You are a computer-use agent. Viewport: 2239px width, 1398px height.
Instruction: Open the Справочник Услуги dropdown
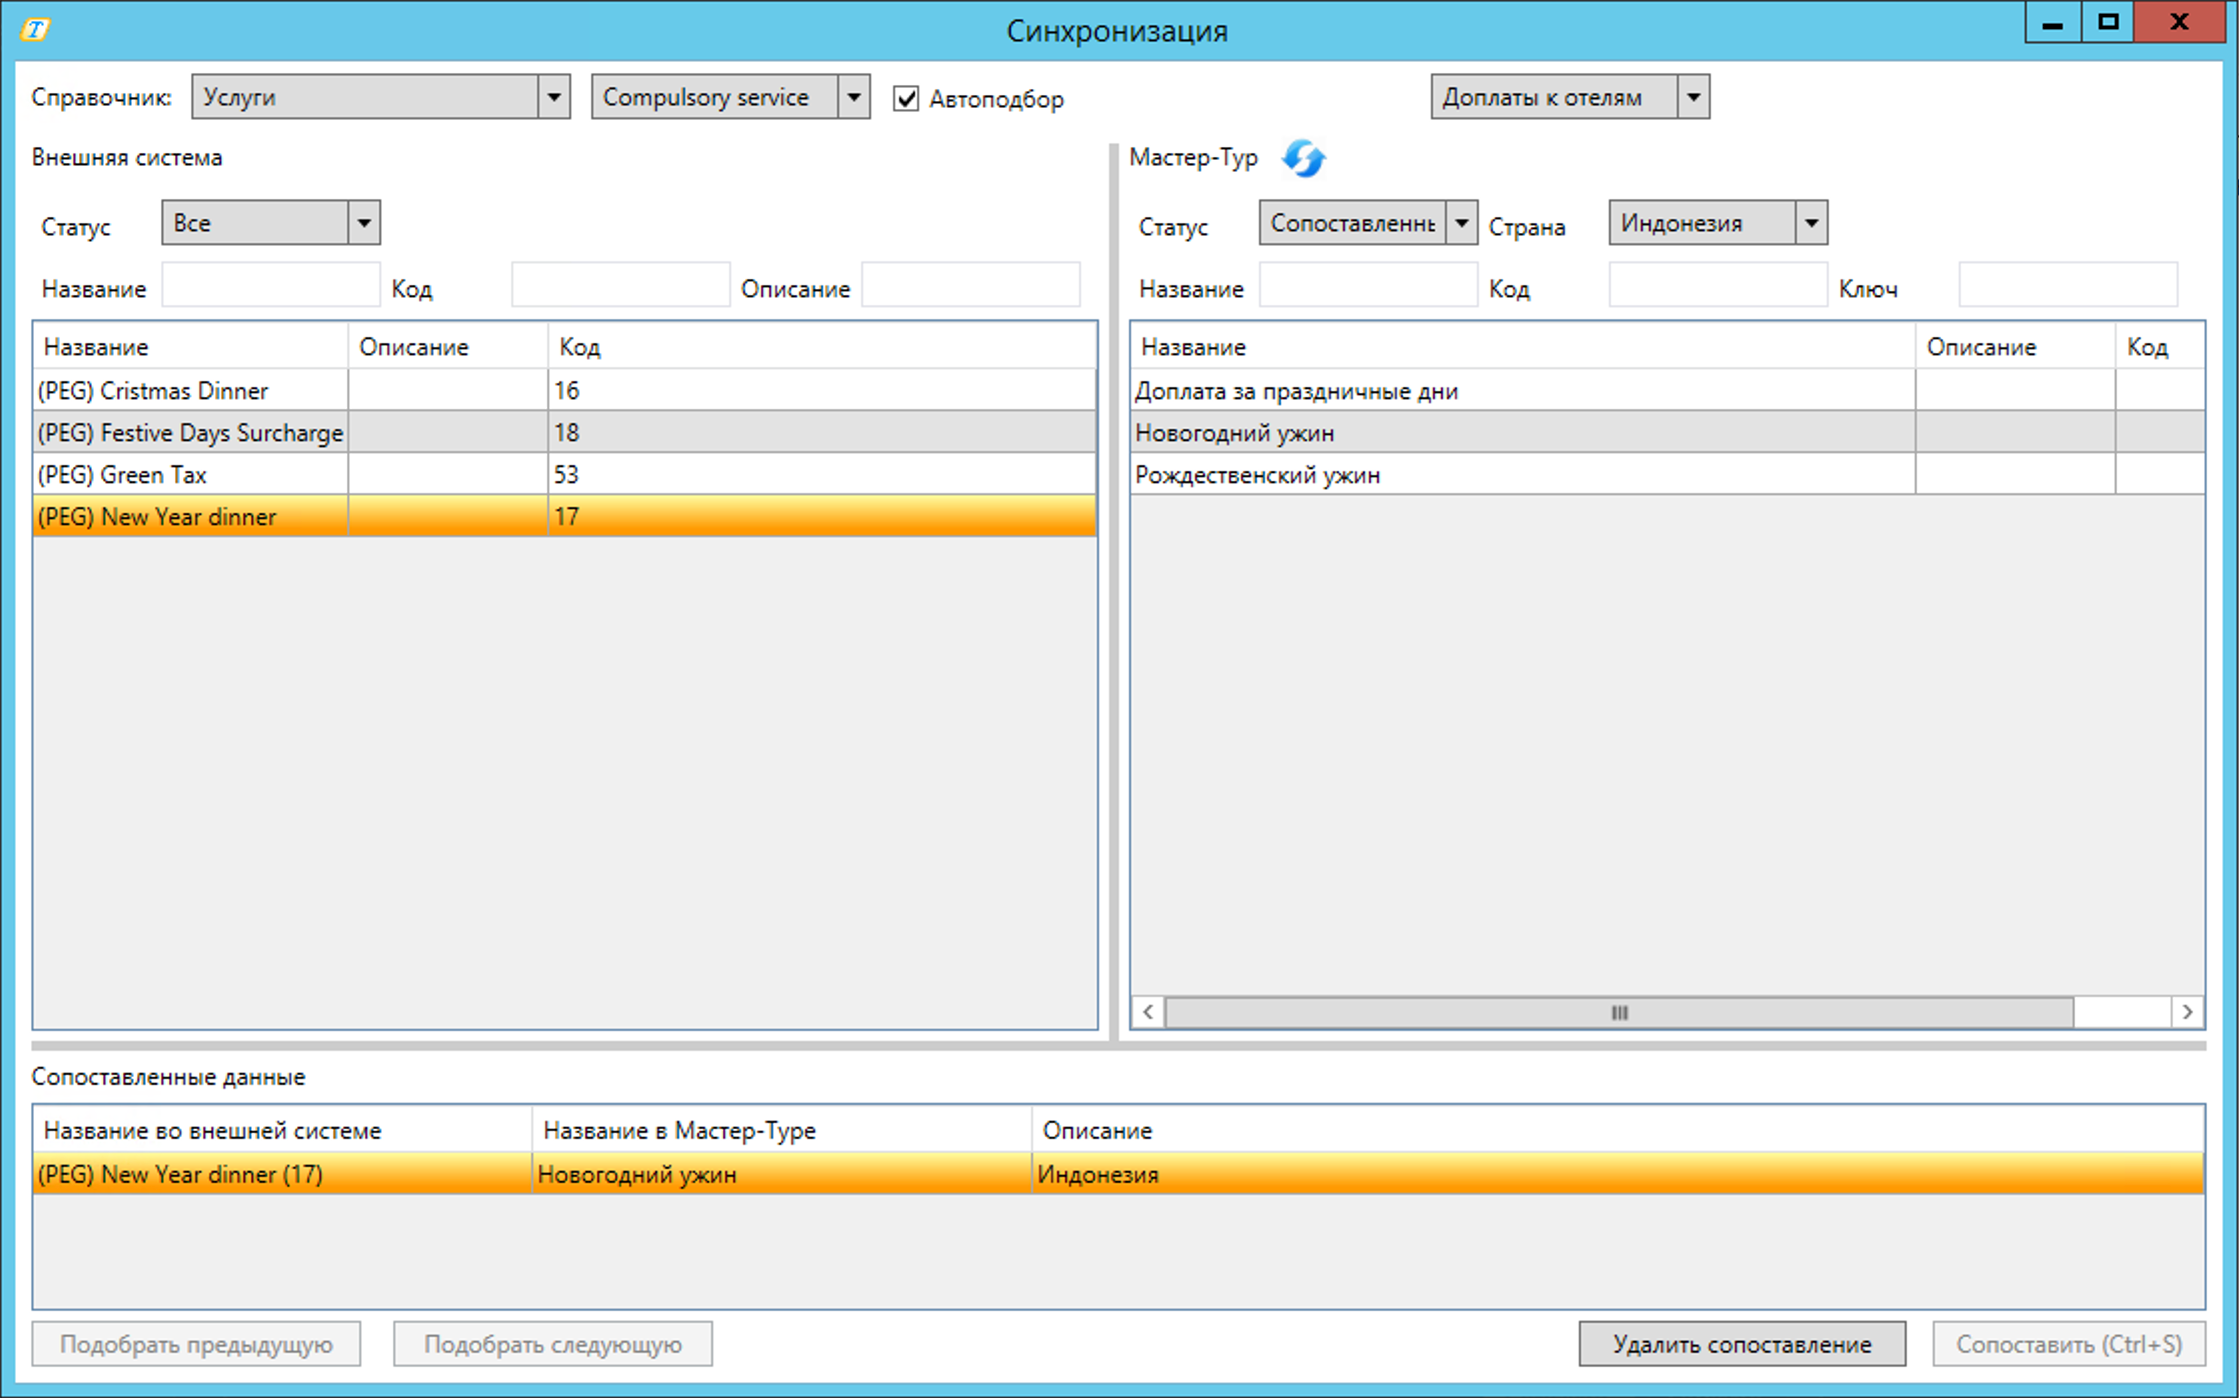pos(553,97)
